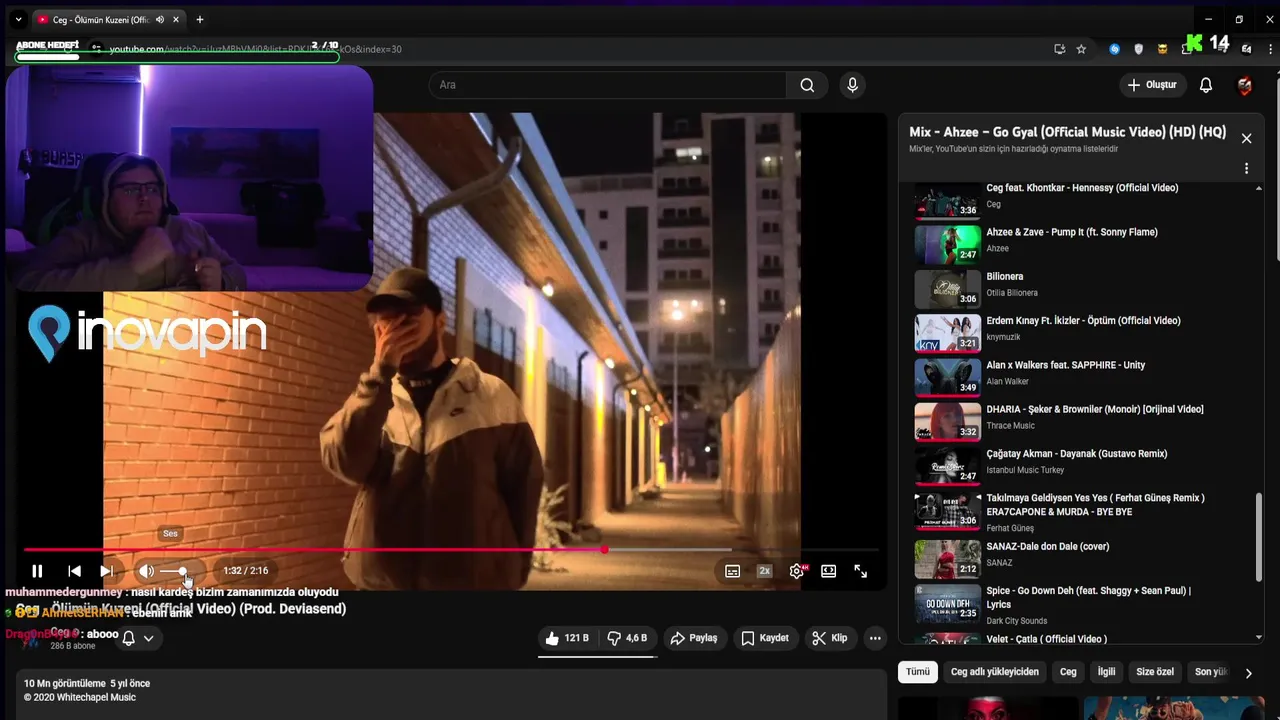Click the search magnifier button
The image size is (1280, 720).
pos(807,85)
